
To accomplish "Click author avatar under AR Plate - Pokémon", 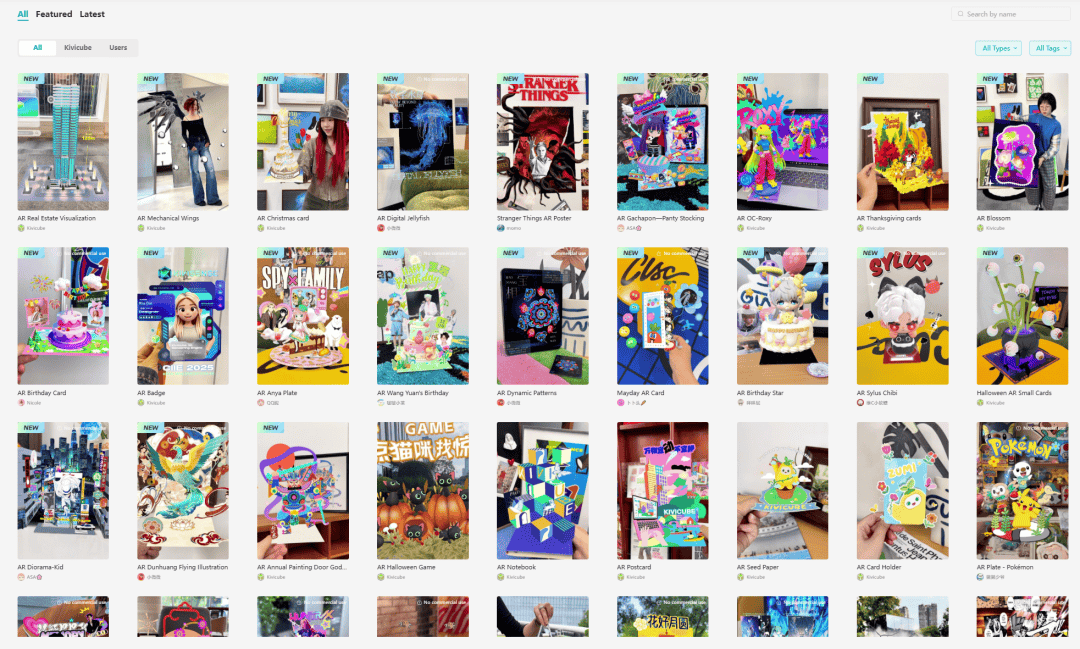I will point(980,577).
